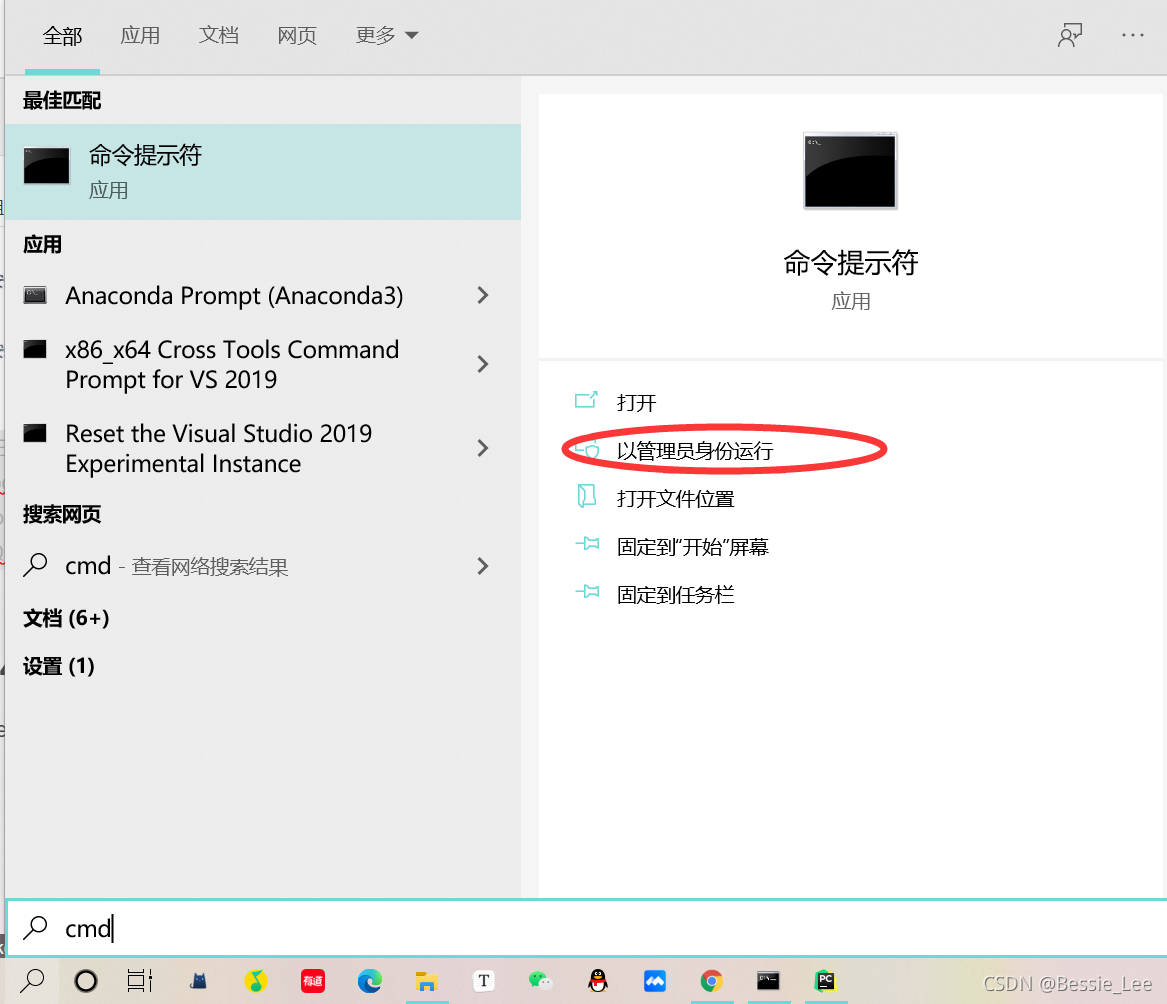Expand Anaconda Prompt result arrow
The height and width of the screenshot is (1004, 1167).
(483, 295)
